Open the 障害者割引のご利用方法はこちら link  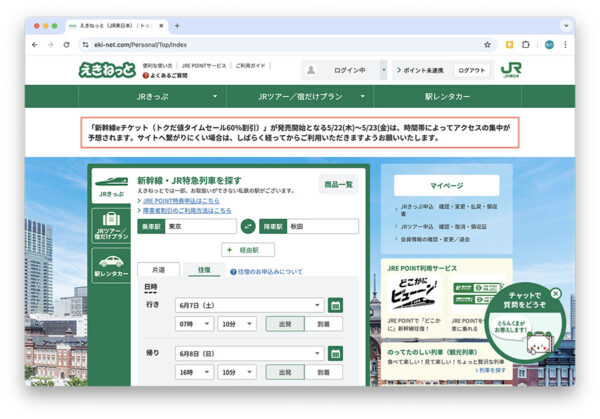click(x=187, y=210)
